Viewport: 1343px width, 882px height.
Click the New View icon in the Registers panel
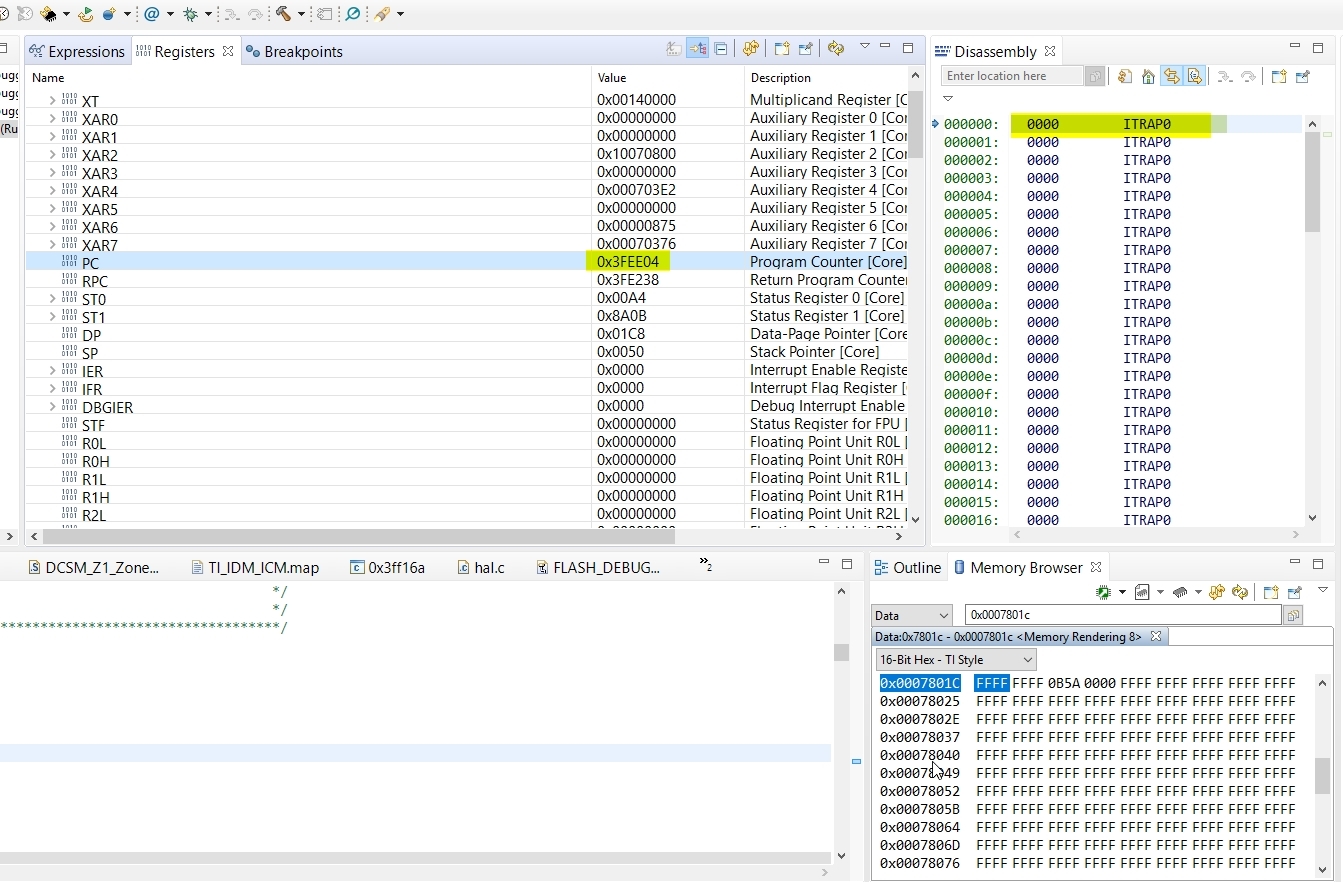point(782,48)
